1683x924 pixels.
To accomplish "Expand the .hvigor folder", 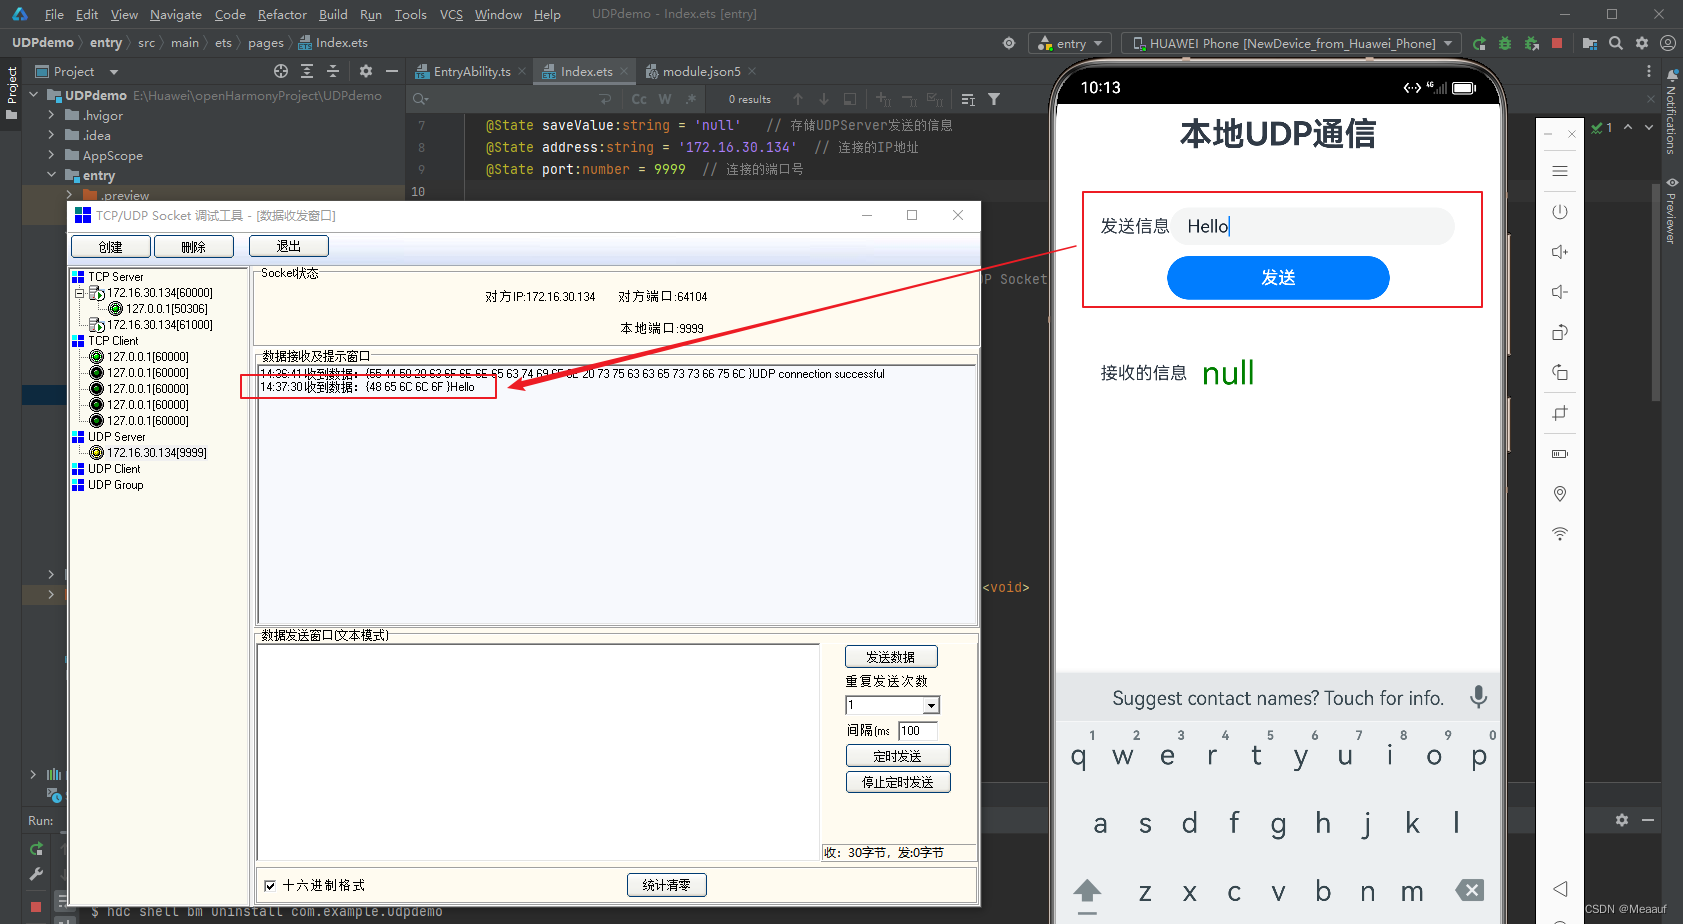I will point(51,115).
